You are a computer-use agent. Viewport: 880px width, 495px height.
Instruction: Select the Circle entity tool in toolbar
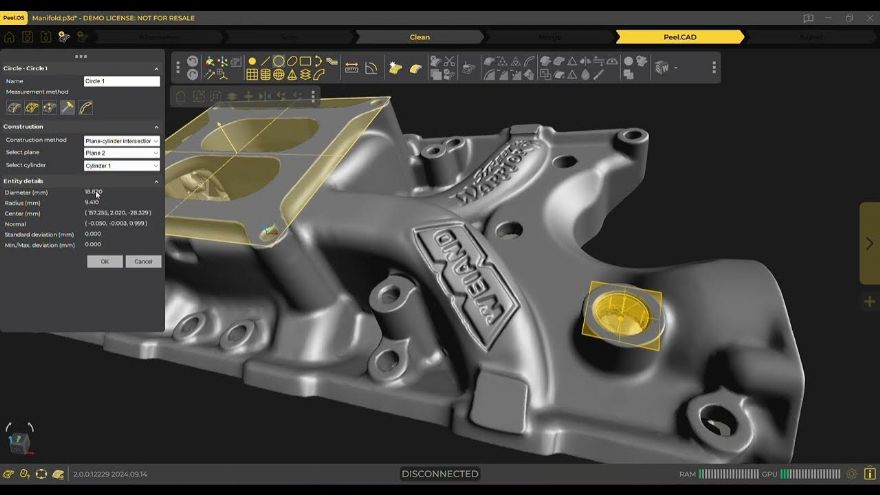tap(278, 61)
